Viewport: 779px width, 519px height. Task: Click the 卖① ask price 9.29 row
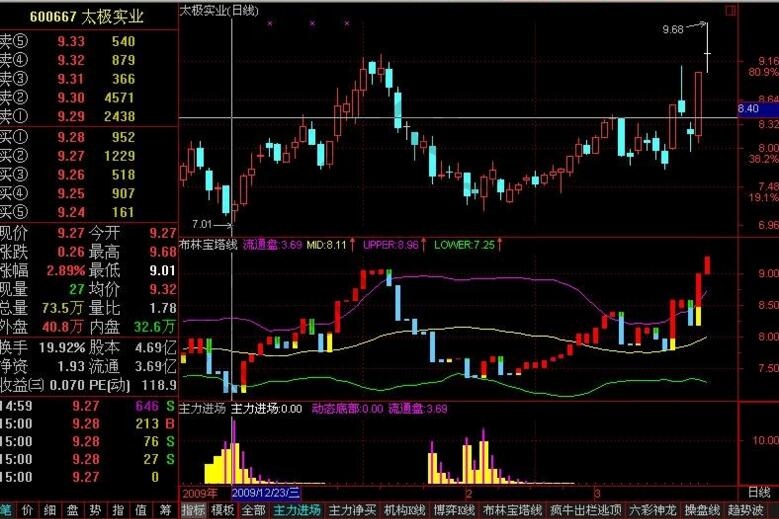[x=88, y=116]
